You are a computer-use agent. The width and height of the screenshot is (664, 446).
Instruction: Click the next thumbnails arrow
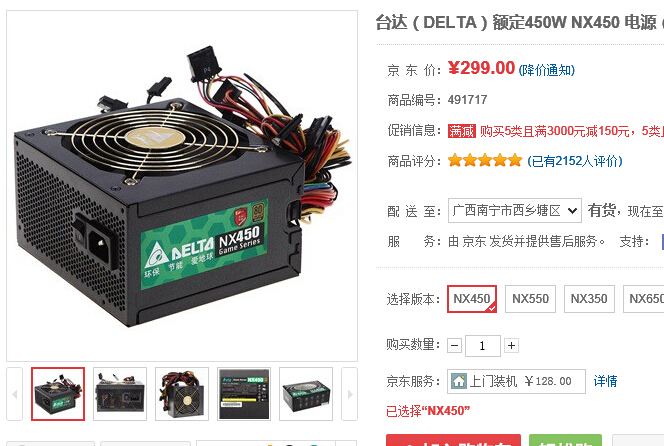coord(350,394)
